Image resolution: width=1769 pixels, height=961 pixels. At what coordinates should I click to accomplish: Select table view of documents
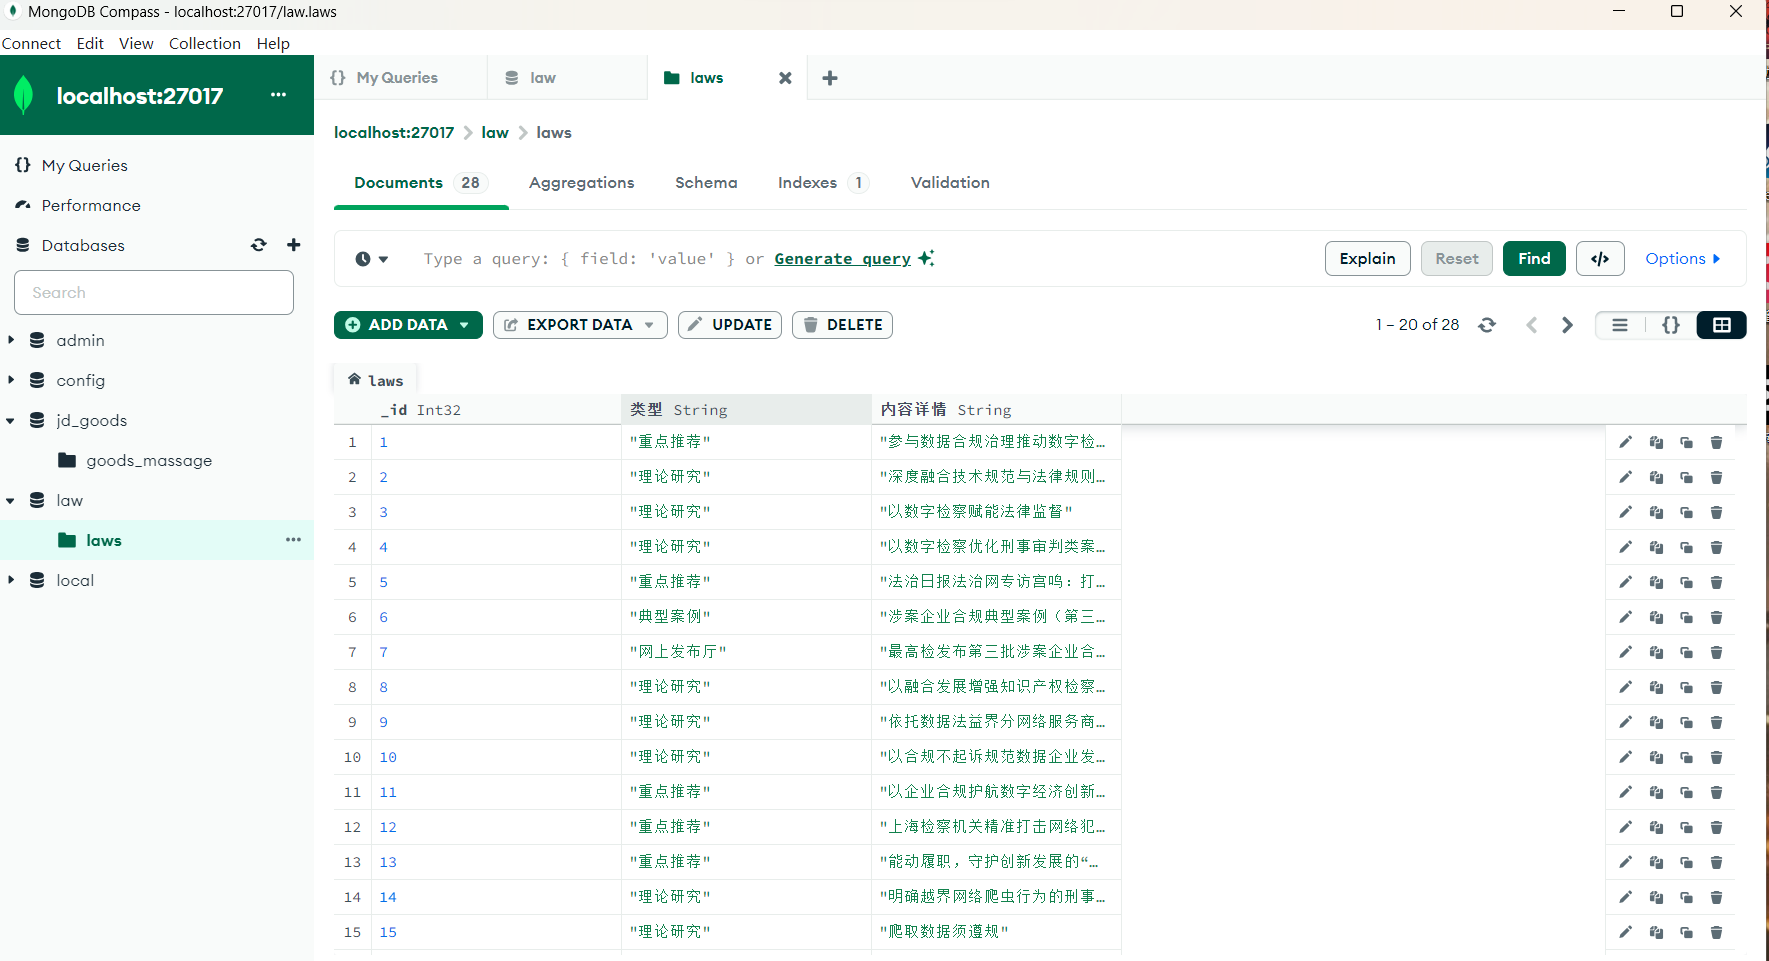[x=1721, y=325]
